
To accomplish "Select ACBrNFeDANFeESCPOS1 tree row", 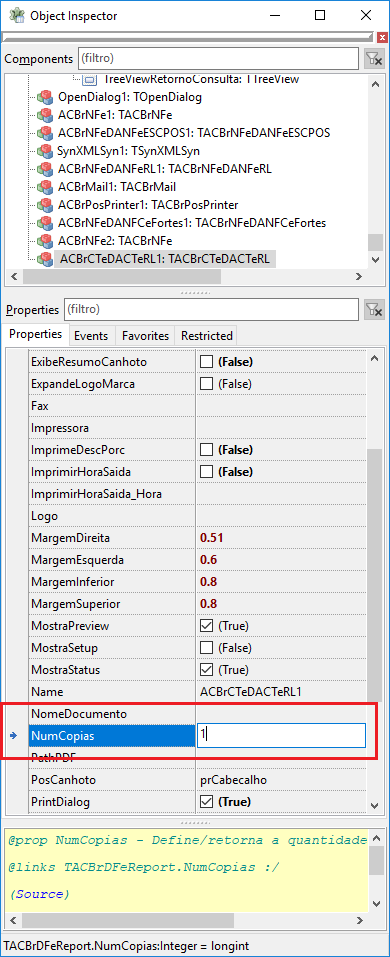I will click(194, 132).
